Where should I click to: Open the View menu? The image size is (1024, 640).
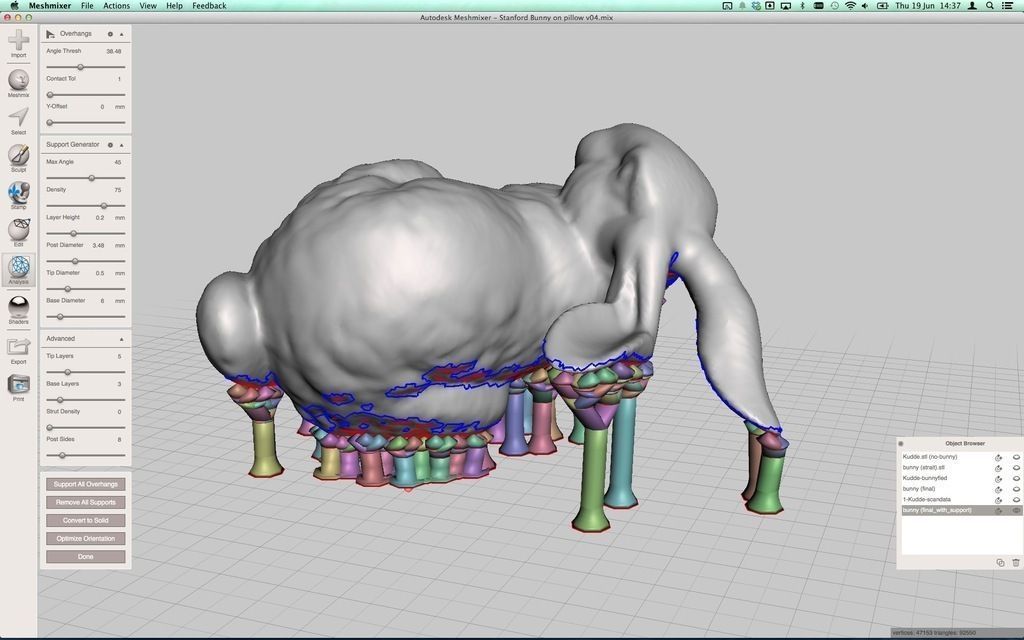click(x=148, y=5)
